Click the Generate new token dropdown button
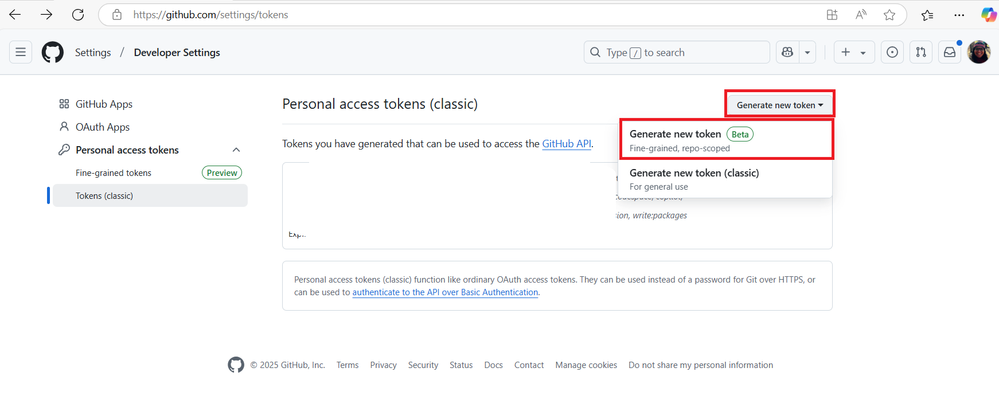 click(x=780, y=104)
